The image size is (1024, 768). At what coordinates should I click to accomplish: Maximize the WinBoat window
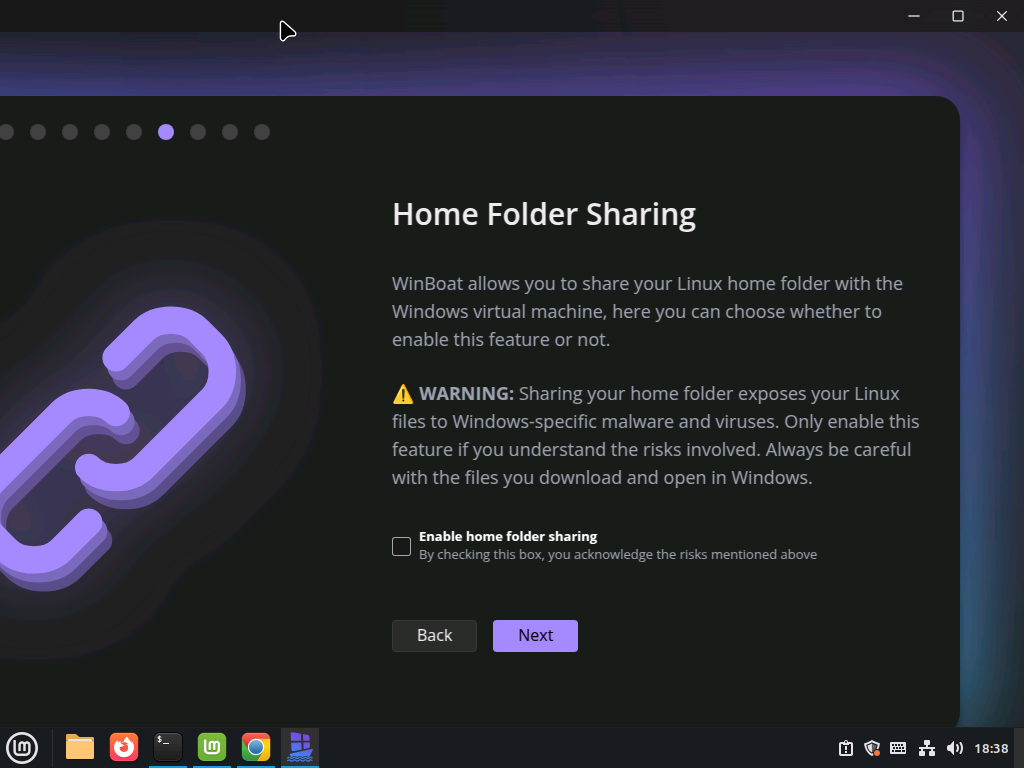pyautogui.click(x=958, y=16)
